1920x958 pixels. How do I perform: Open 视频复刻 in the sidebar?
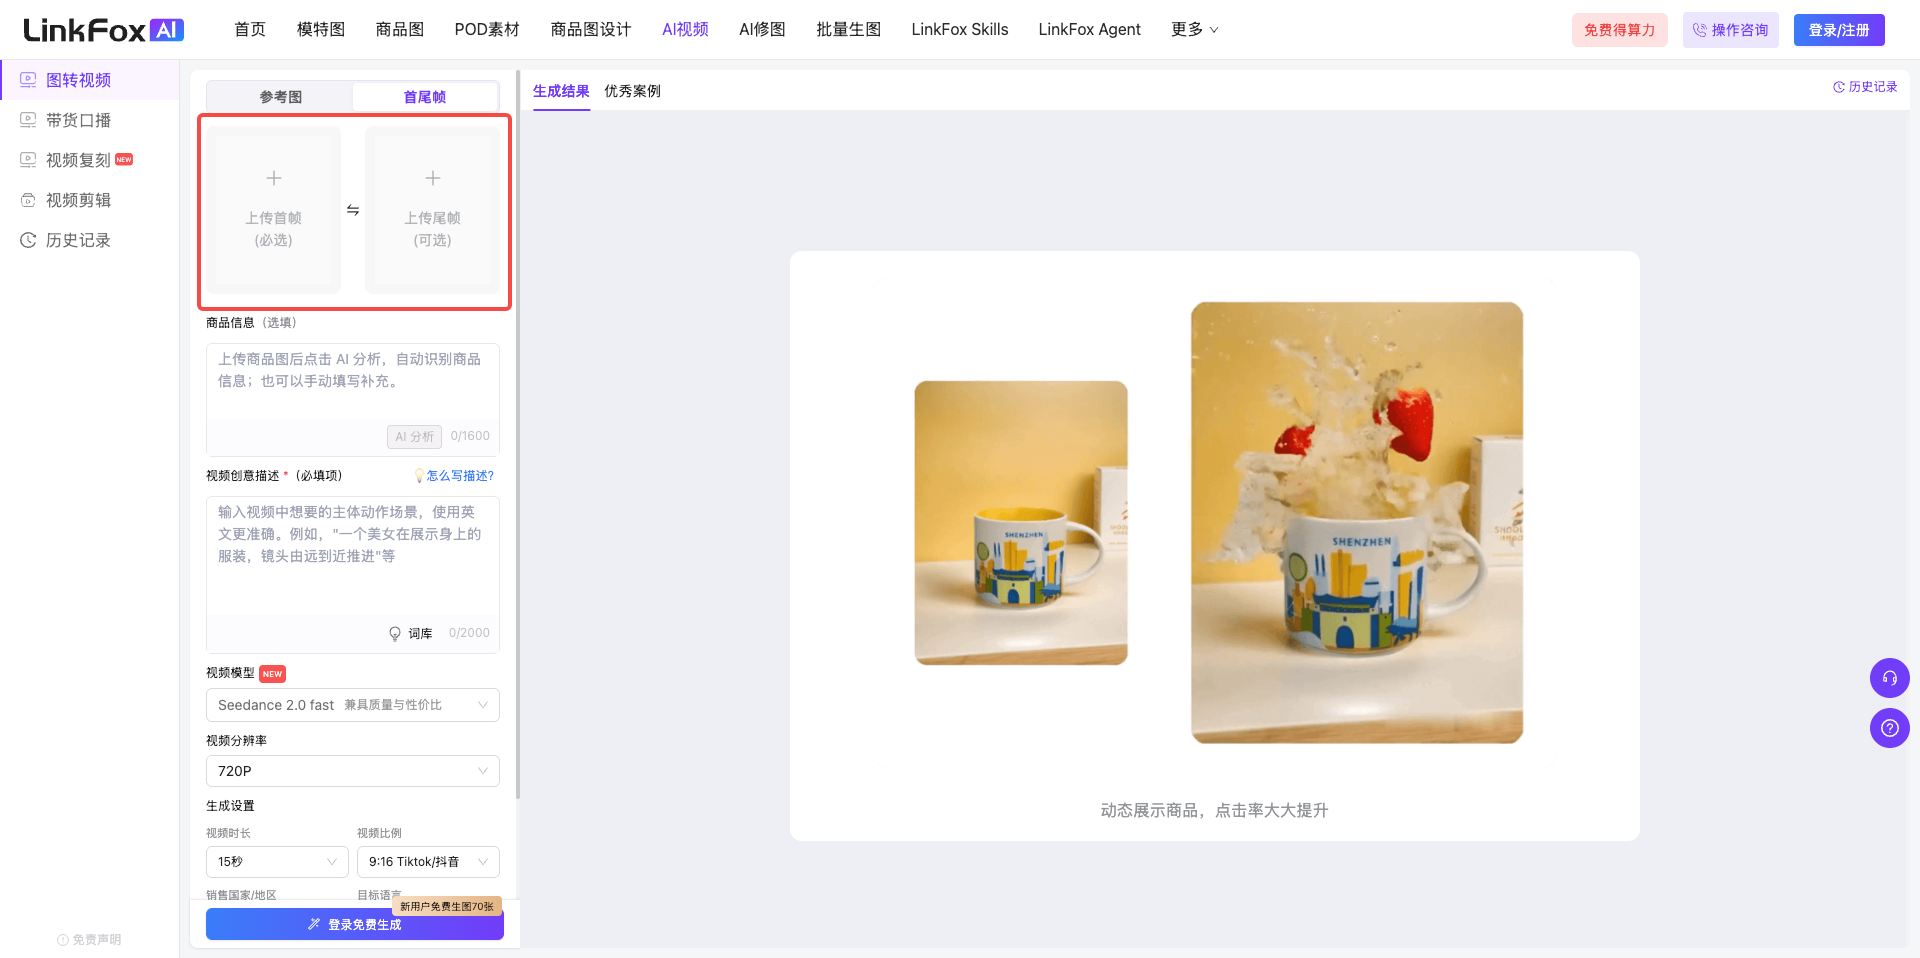(x=90, y=160)
